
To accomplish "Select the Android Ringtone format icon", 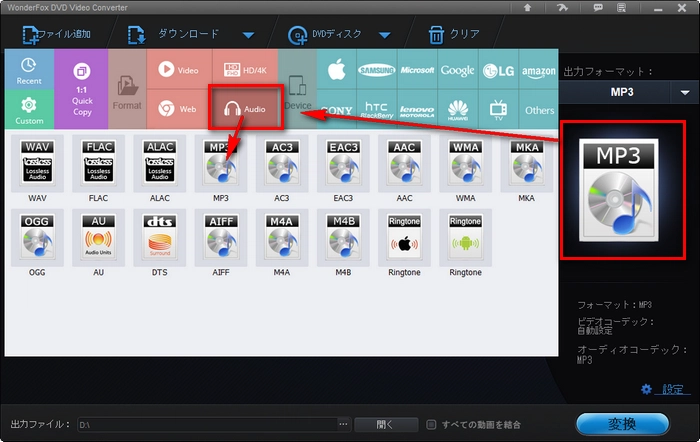I will click(x=465, y=238).
